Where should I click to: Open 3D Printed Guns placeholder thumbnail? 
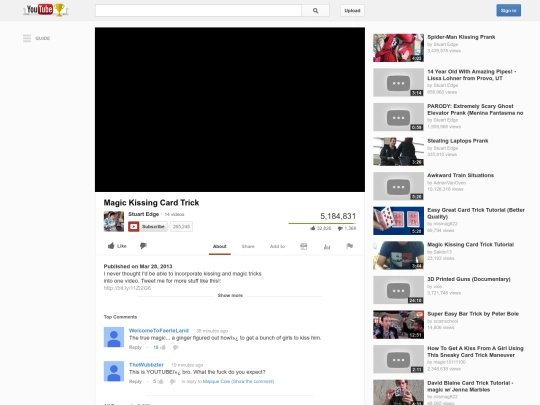coord(398,290)
